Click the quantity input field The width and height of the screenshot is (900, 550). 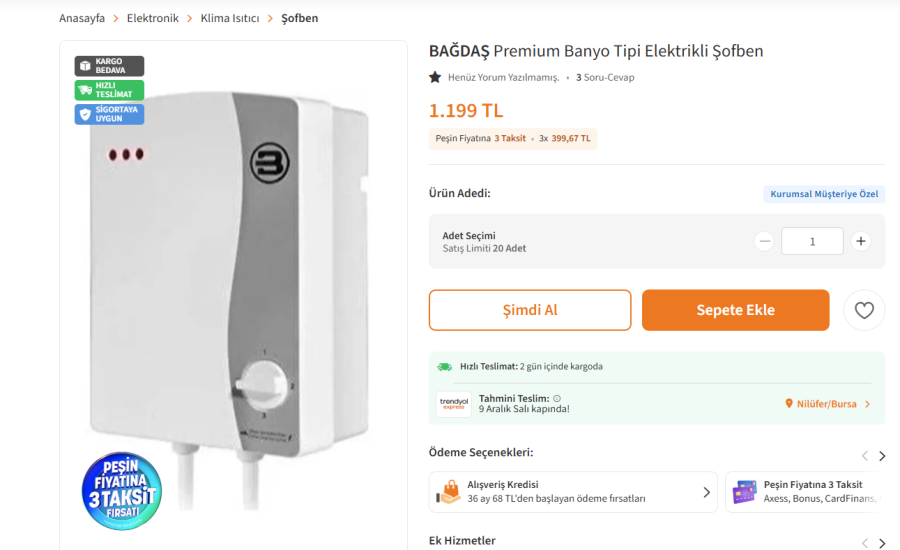click(x=812, y=241)
